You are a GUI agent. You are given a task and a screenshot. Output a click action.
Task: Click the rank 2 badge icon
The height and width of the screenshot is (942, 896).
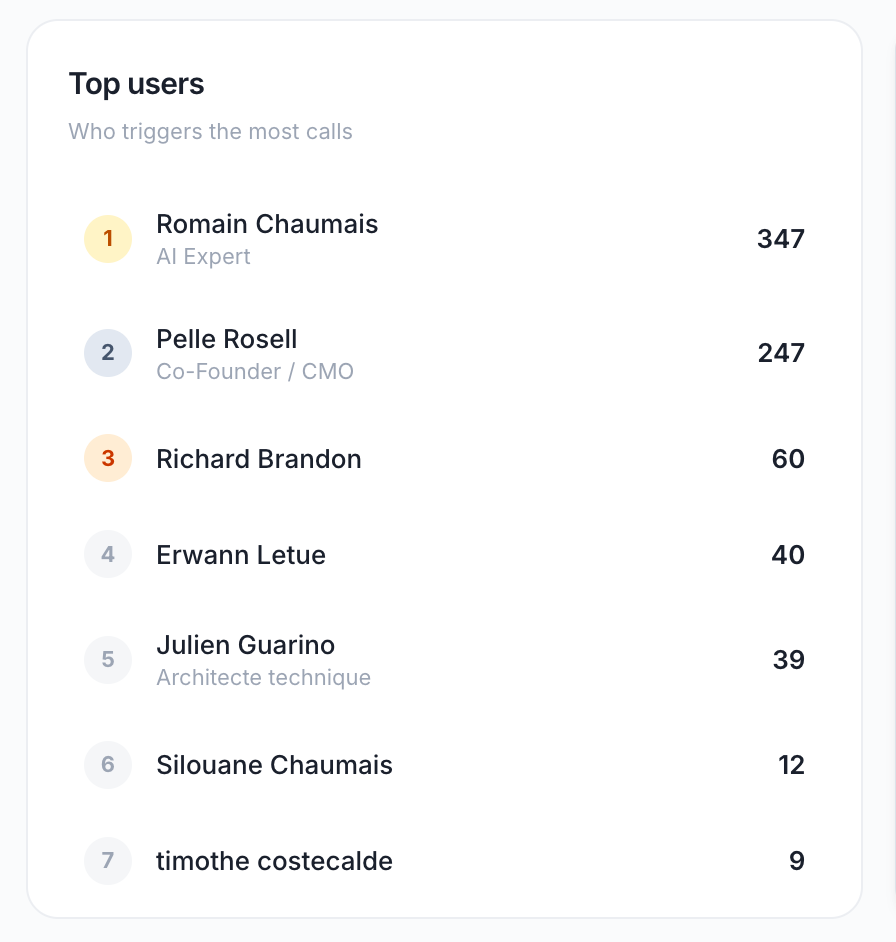[108, 353]
